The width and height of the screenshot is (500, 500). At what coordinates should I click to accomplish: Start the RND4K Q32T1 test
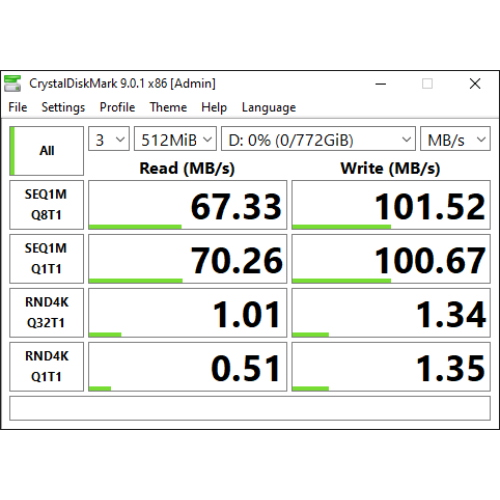click(x=46, y=313)
